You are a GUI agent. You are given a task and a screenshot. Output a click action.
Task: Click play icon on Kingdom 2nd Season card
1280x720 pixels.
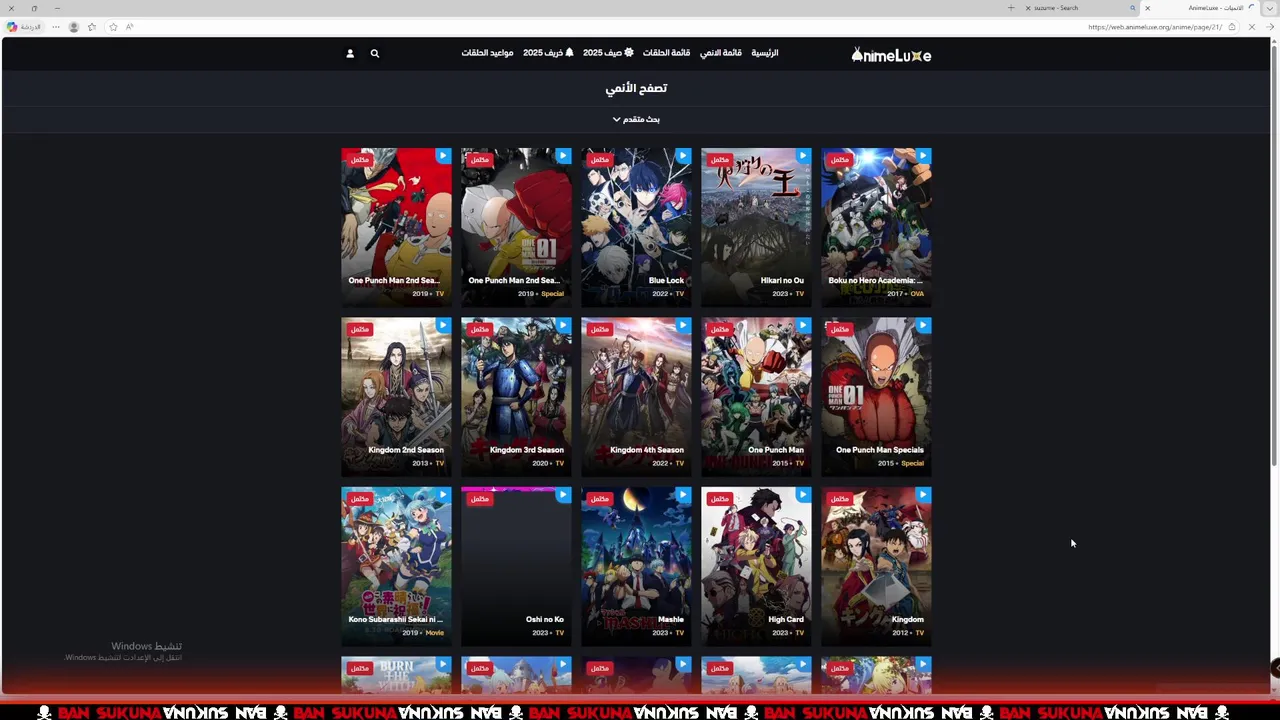pyautogui.click(x=443, y=325)
